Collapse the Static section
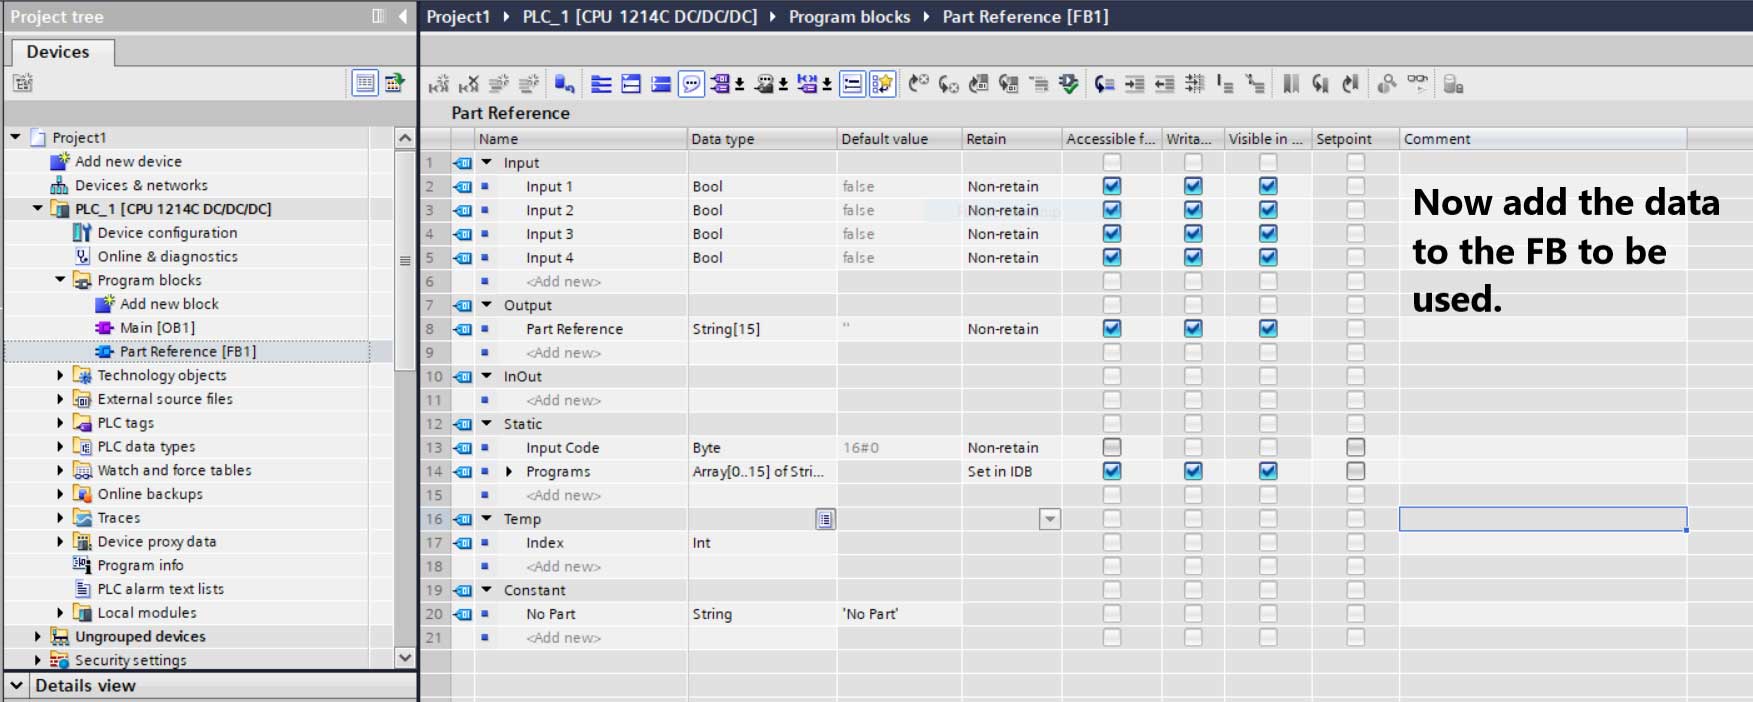1753x702 pixels. coord(487,424)
